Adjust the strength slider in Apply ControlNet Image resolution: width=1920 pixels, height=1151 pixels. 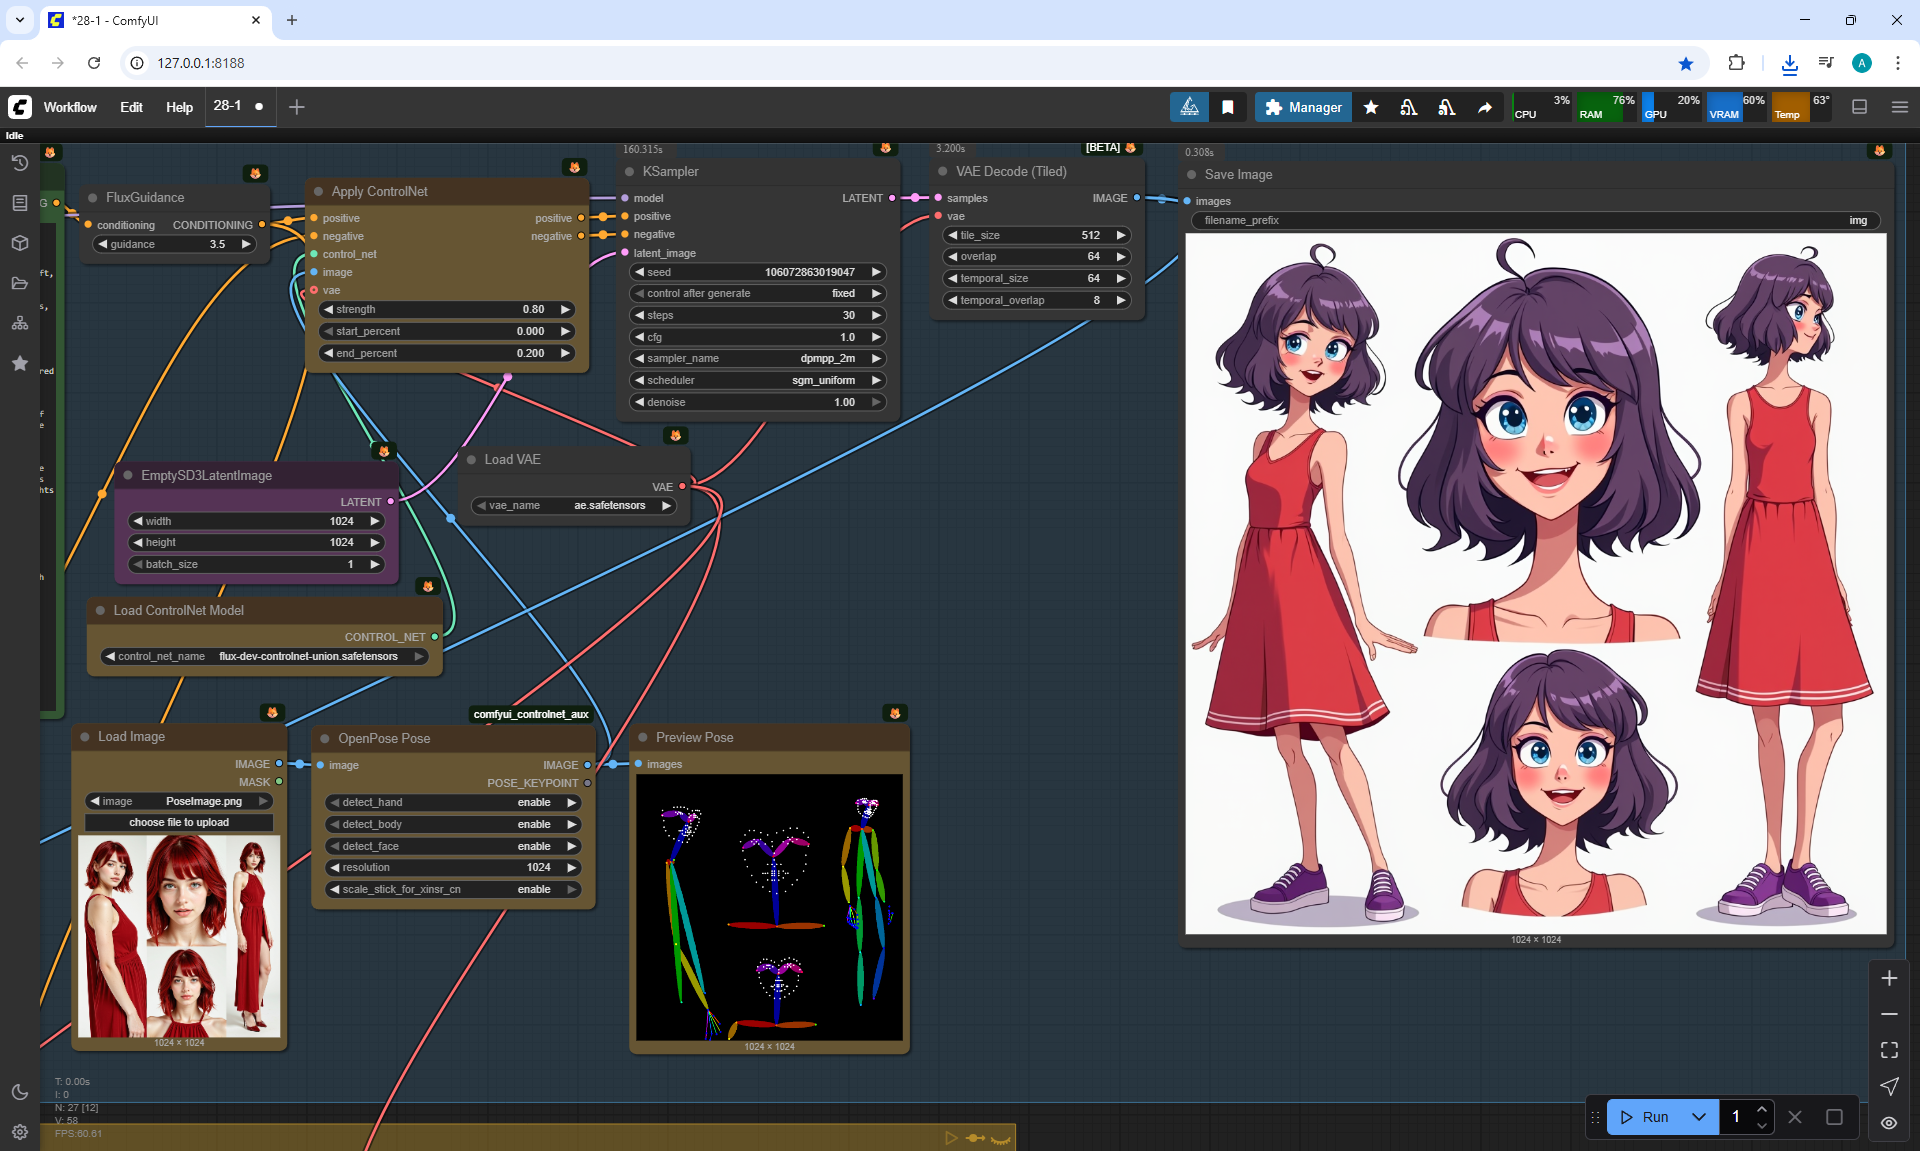pos(446,309)
